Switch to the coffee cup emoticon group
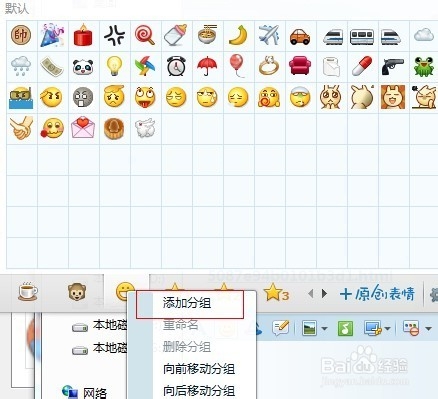Image resolution: width=438 pixels, height=399 pixels. pos(27,292)
